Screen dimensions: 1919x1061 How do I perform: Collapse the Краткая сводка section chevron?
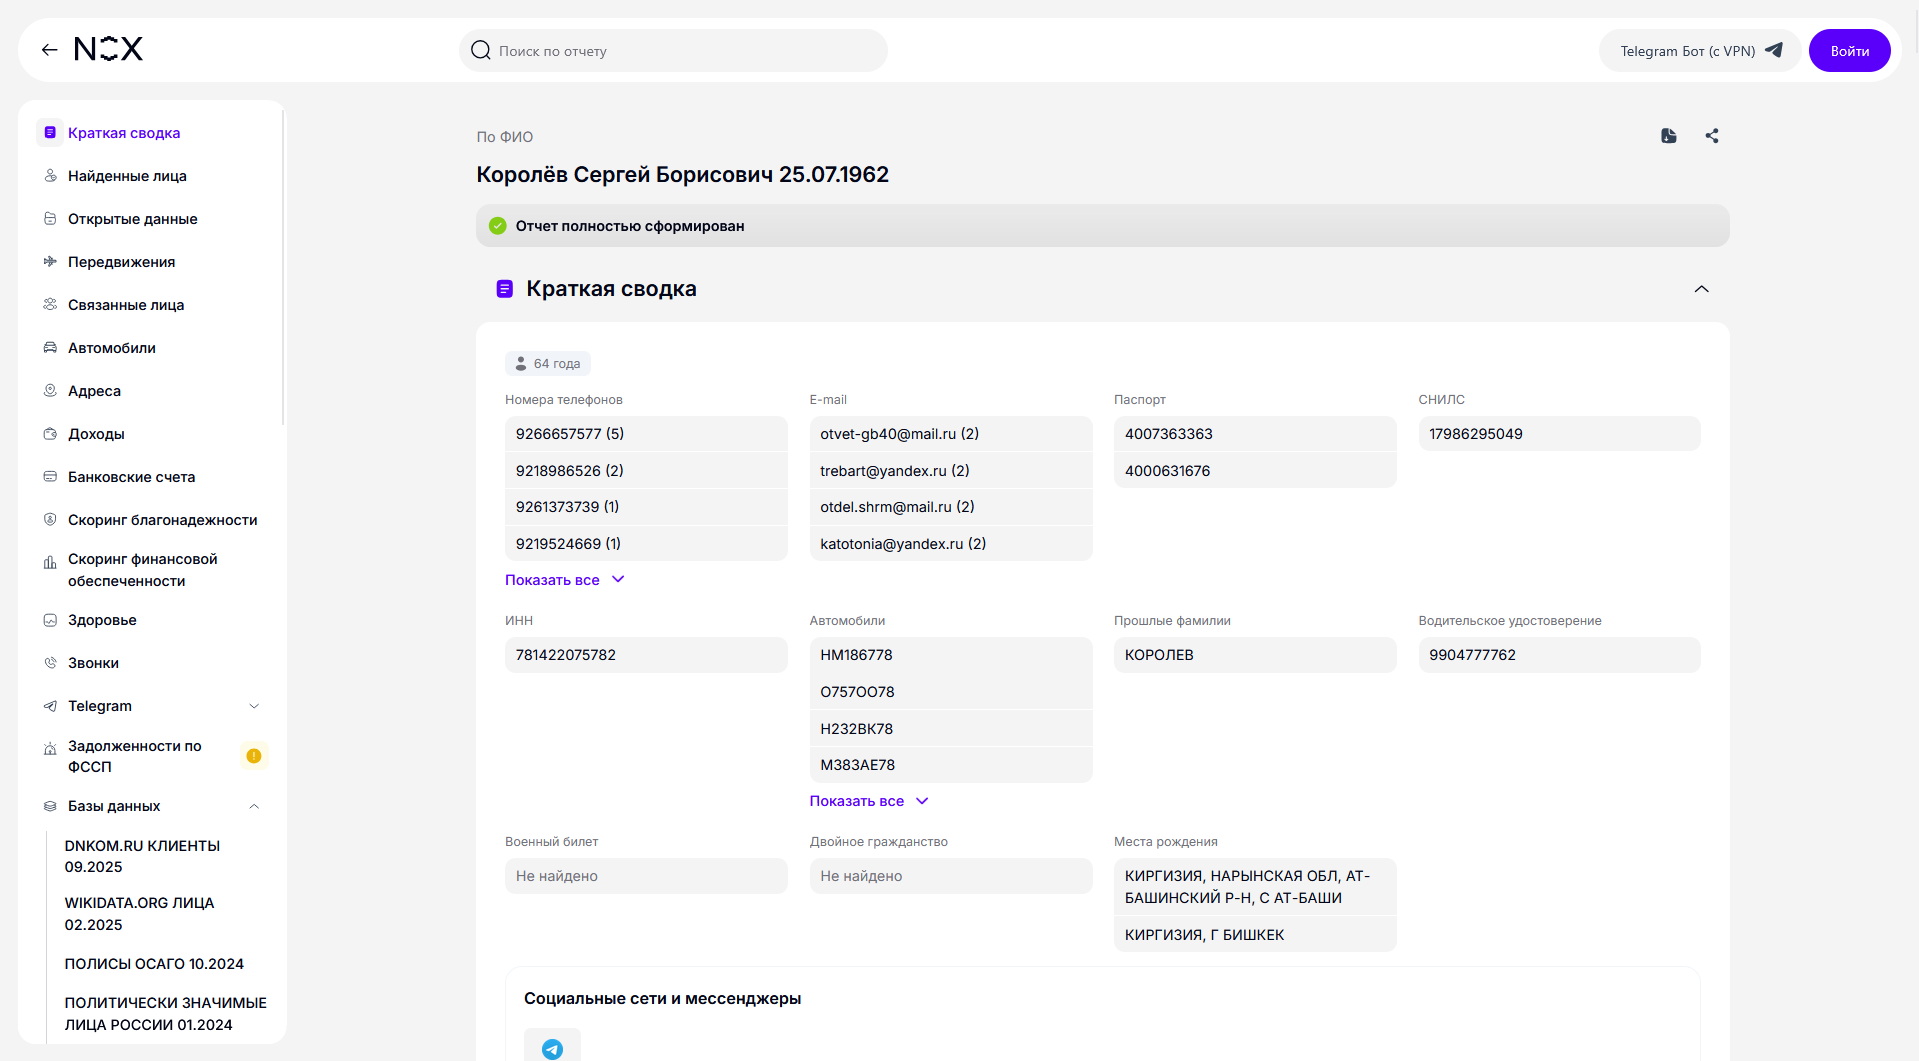(x=1701, y=289)
